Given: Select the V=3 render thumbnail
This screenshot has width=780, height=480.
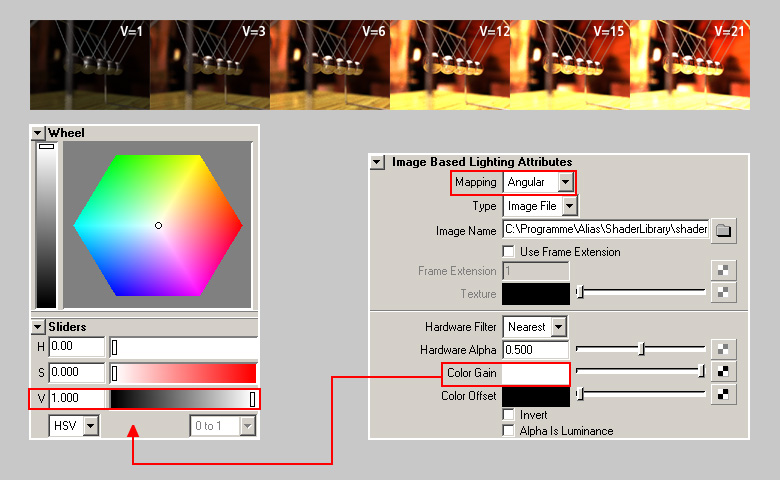Looking at the screenshot, I should [x=210, y=65].
